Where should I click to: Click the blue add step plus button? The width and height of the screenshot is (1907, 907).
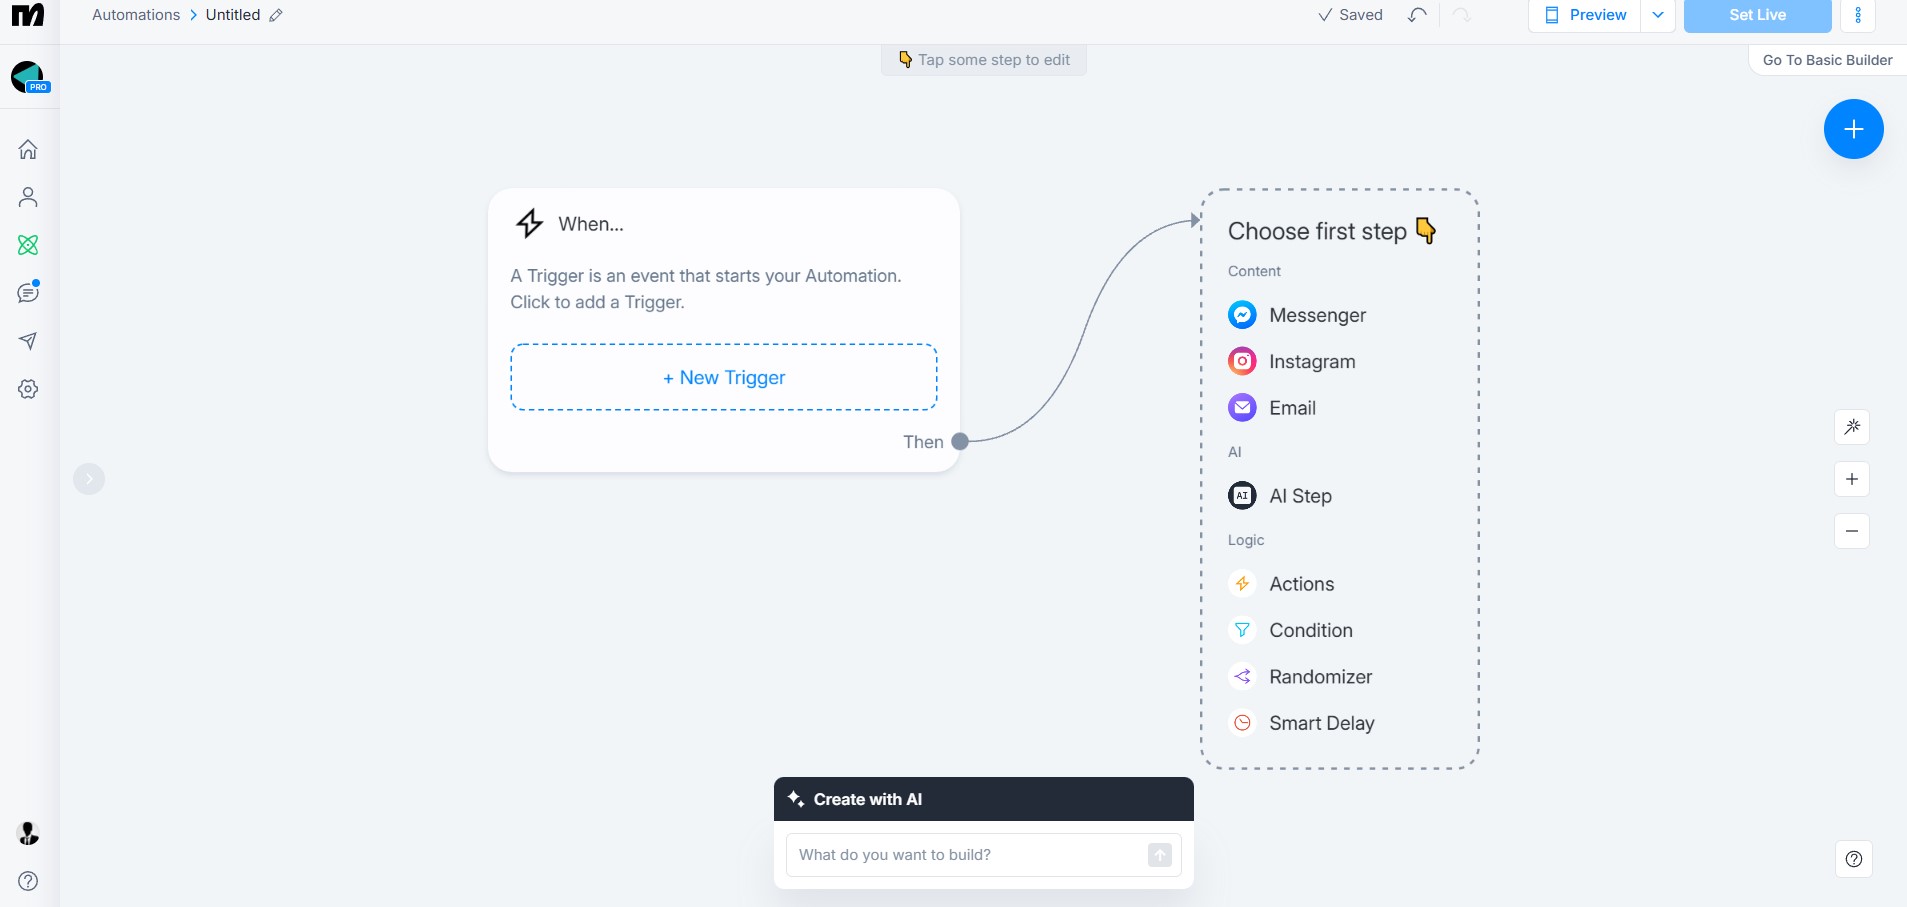point(1853,129)
